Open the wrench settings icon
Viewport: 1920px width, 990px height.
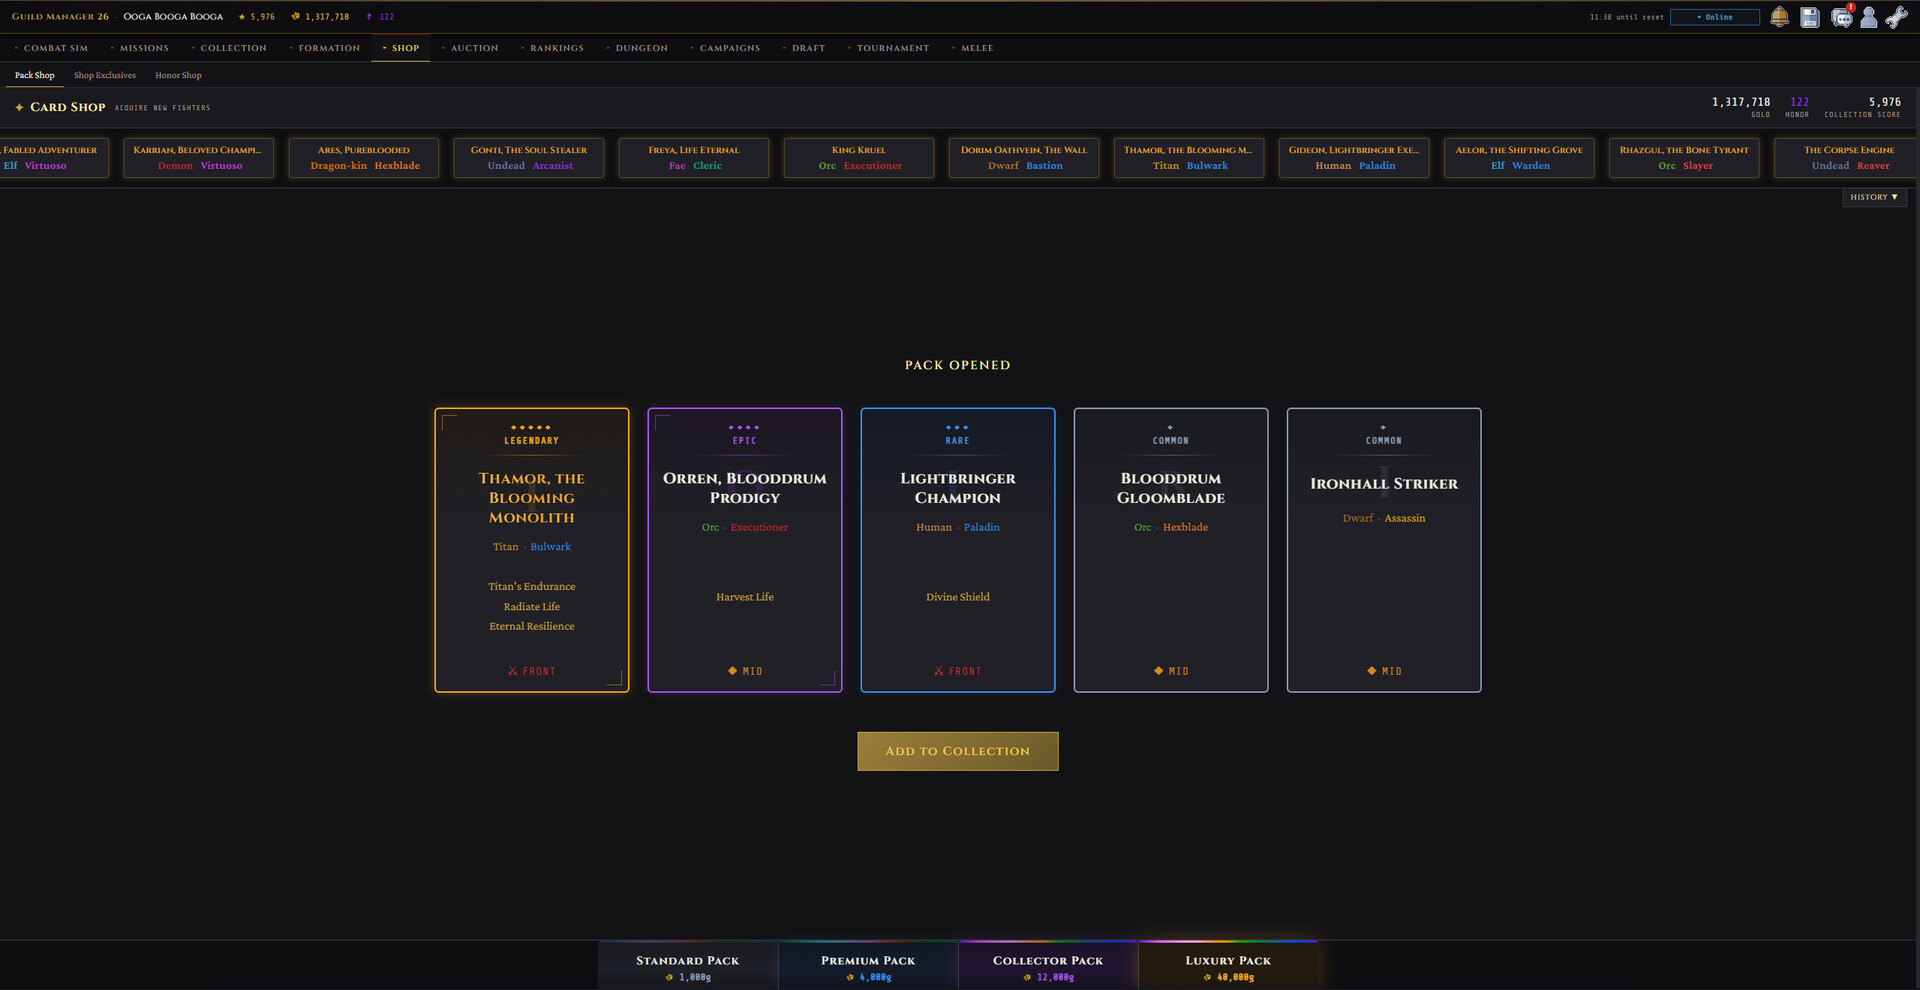coord(1897,17)
